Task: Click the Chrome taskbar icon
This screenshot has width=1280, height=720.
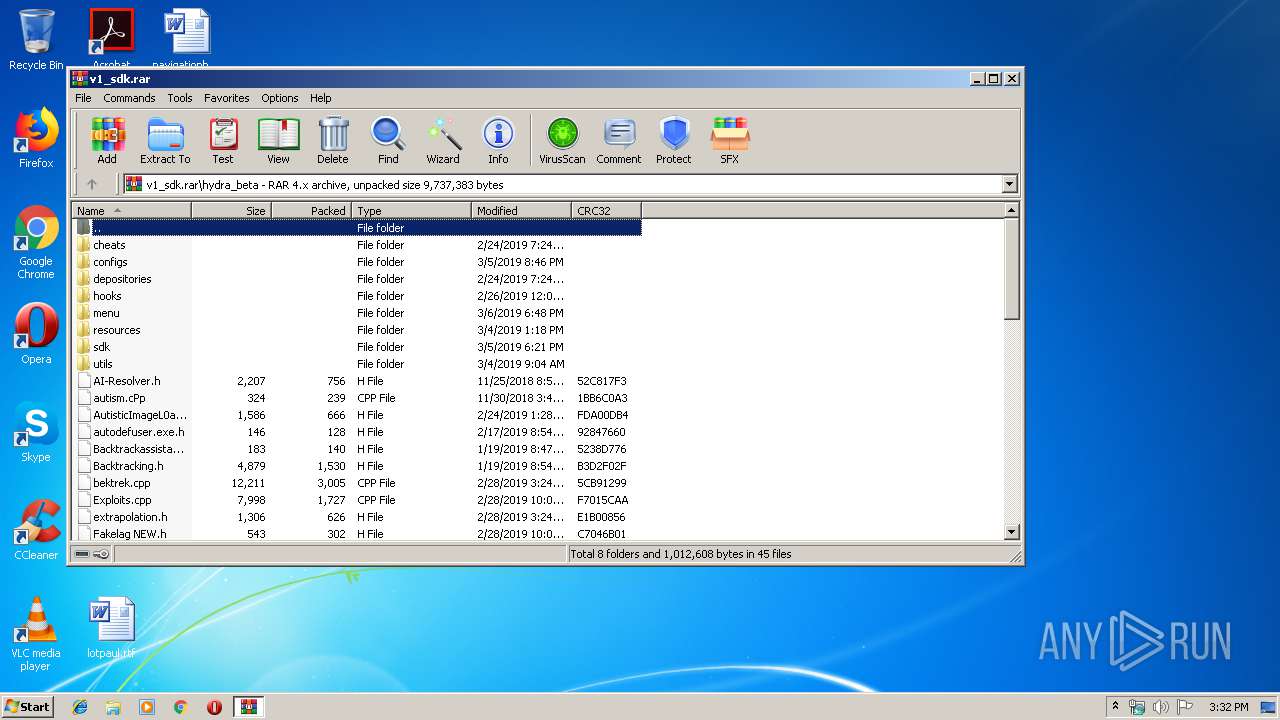Action: pos(180,707)
